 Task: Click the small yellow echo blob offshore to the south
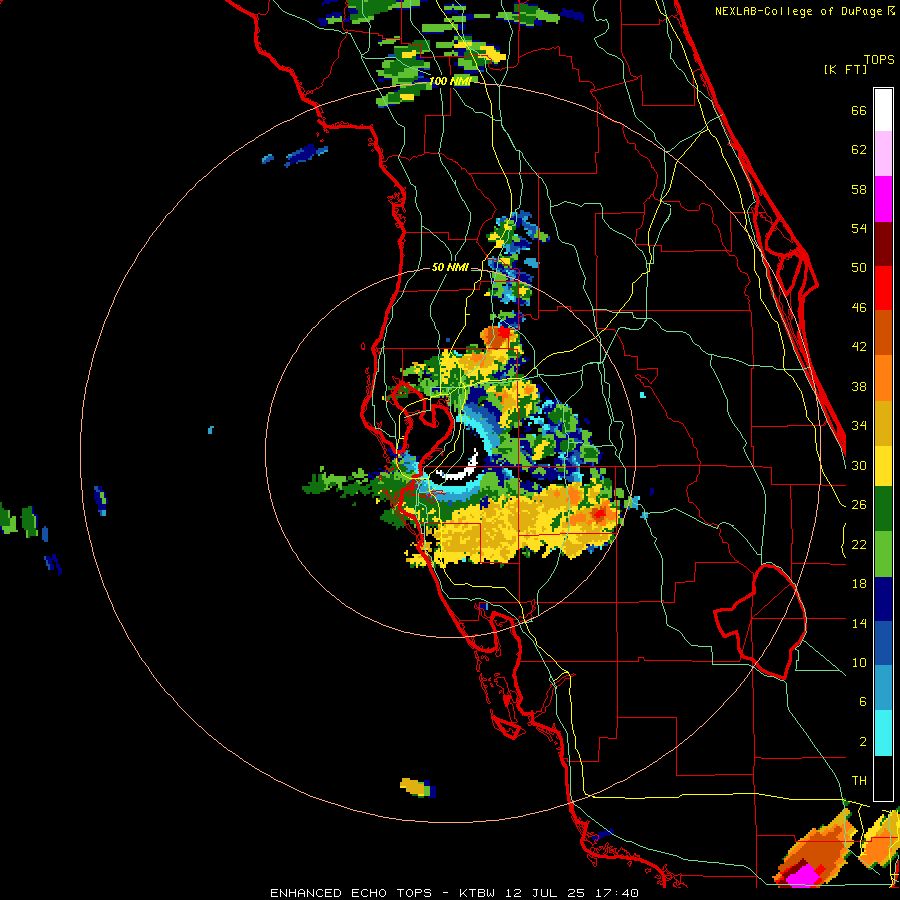[x=417, y=787]
